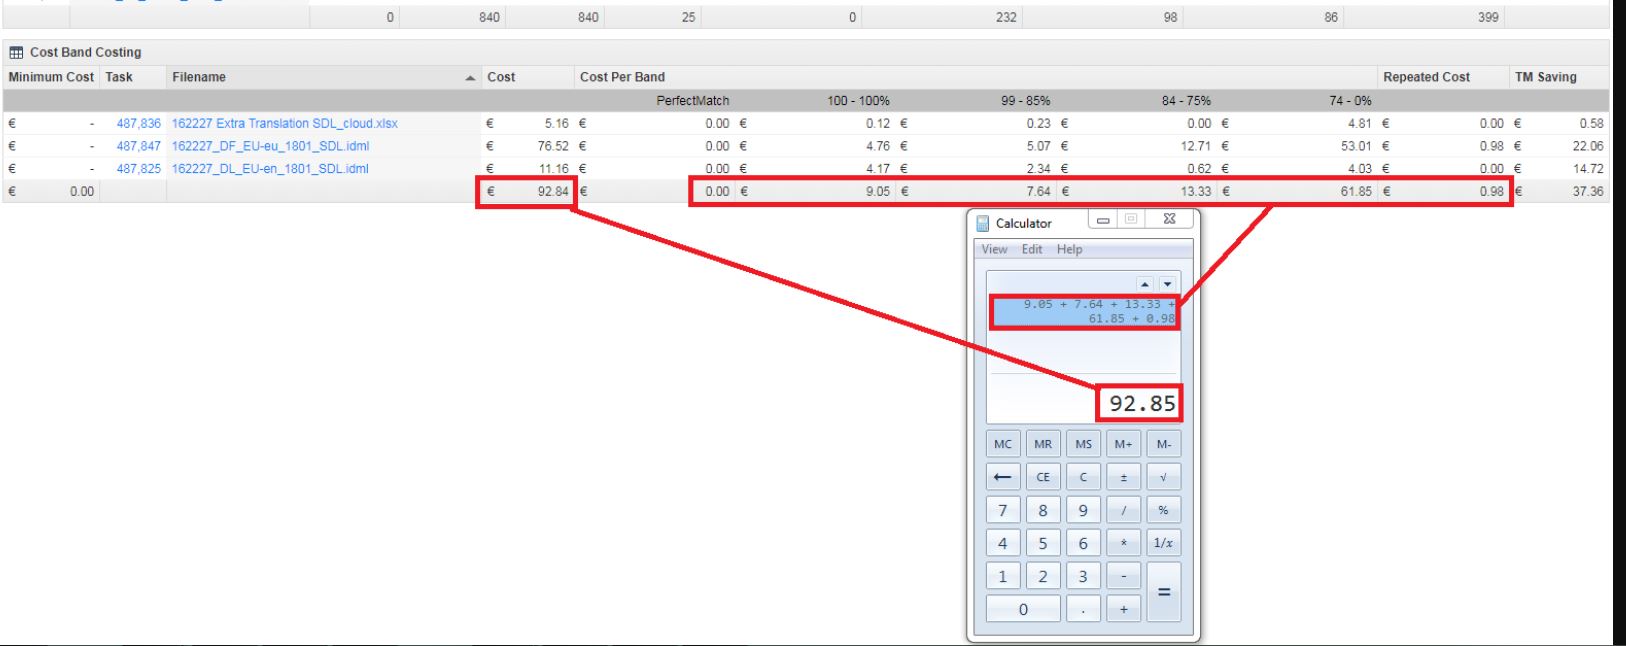Minimize the Calculator window
This screenshot has width=1626, height=646.
click(1103, 220)
